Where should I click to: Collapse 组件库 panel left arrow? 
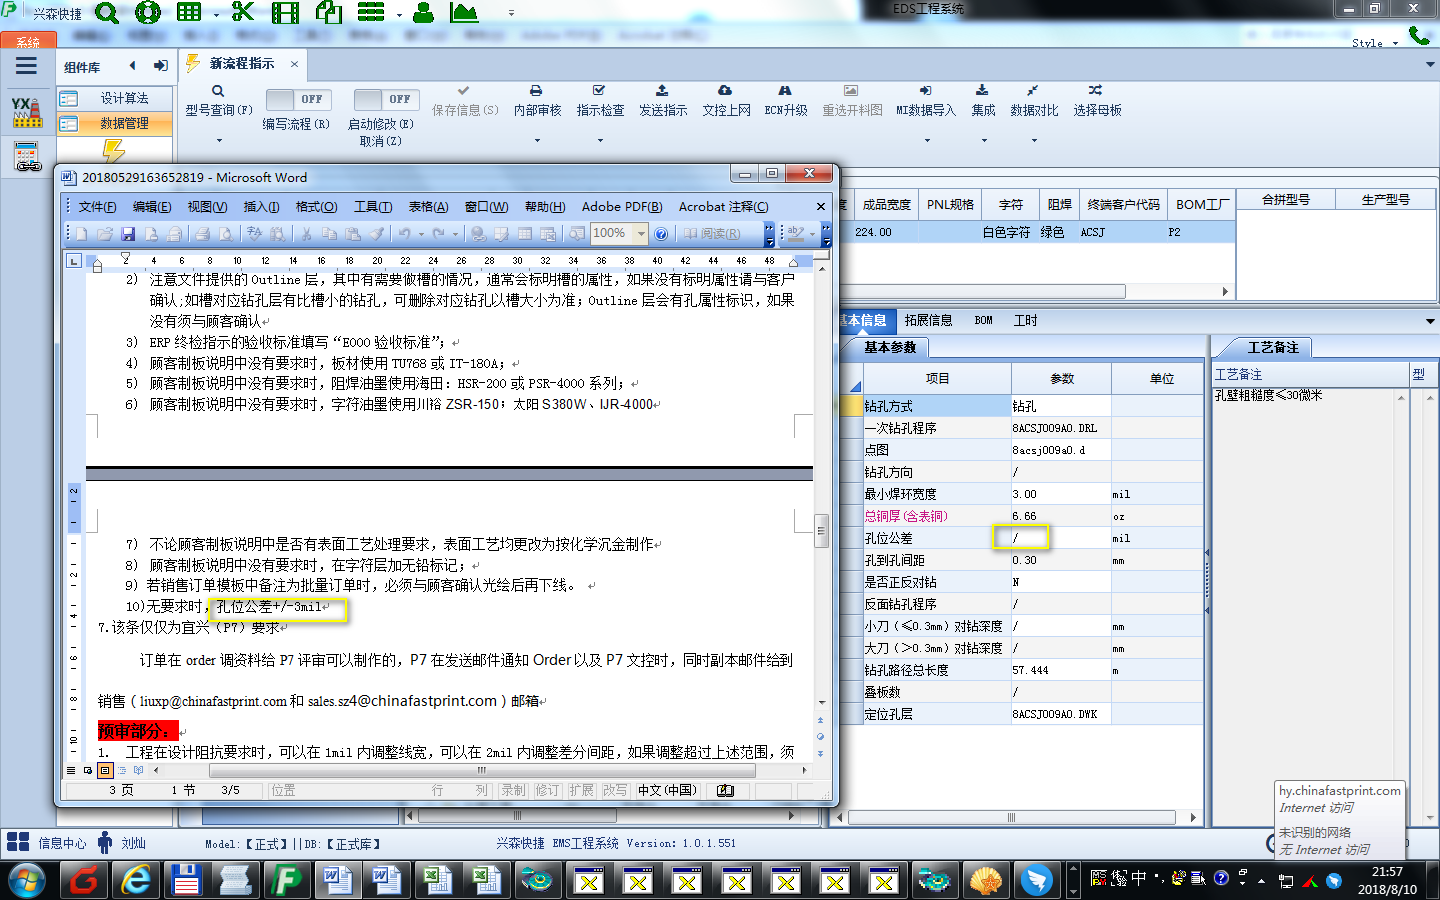coord(132,66)
